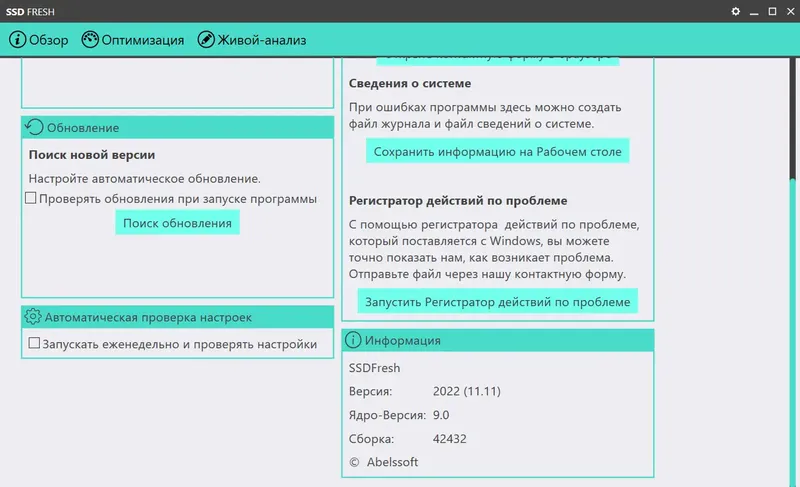The height and width of the screenshot is (487, 800).
Task: Click the Поиск обновления button
Action: (x=178, y=223)
